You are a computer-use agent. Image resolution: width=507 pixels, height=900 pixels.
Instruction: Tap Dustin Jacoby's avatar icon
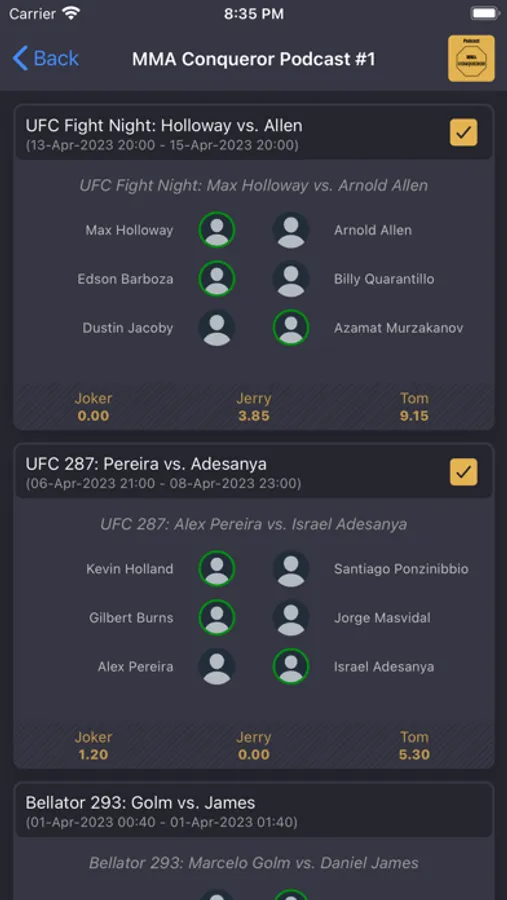pos(216,328)
